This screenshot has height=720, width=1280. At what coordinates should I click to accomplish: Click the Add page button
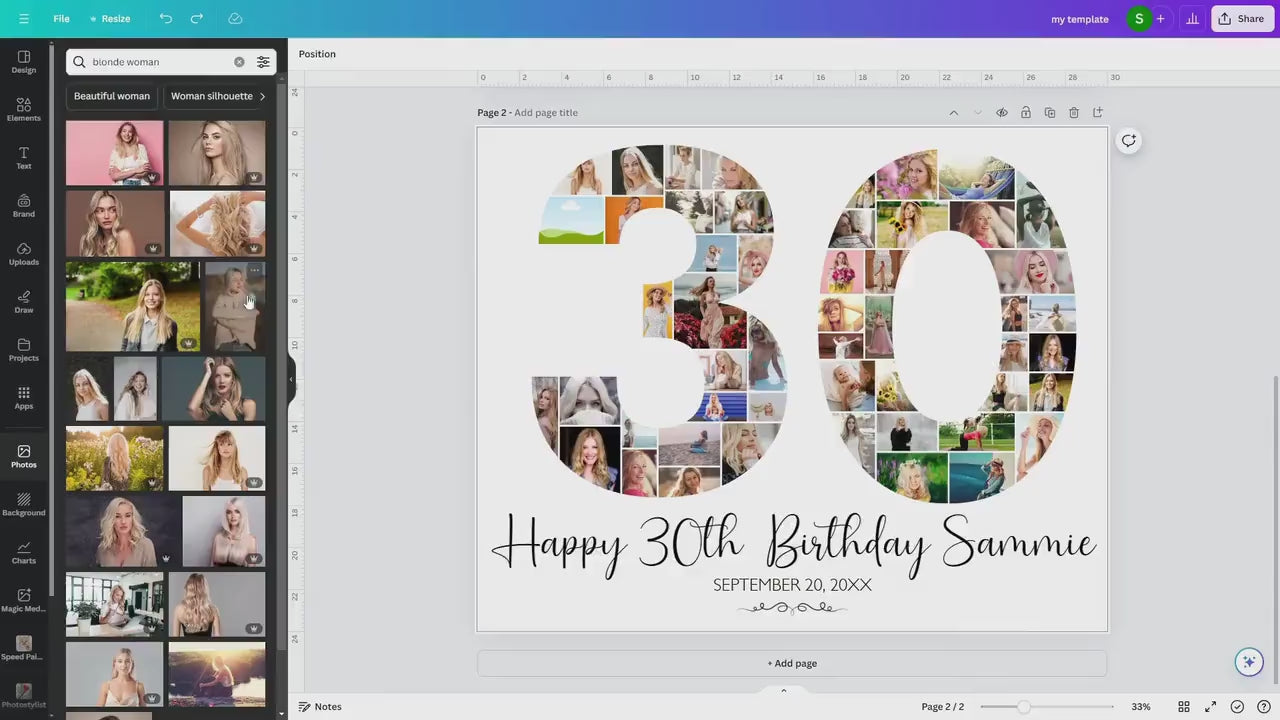792,662
